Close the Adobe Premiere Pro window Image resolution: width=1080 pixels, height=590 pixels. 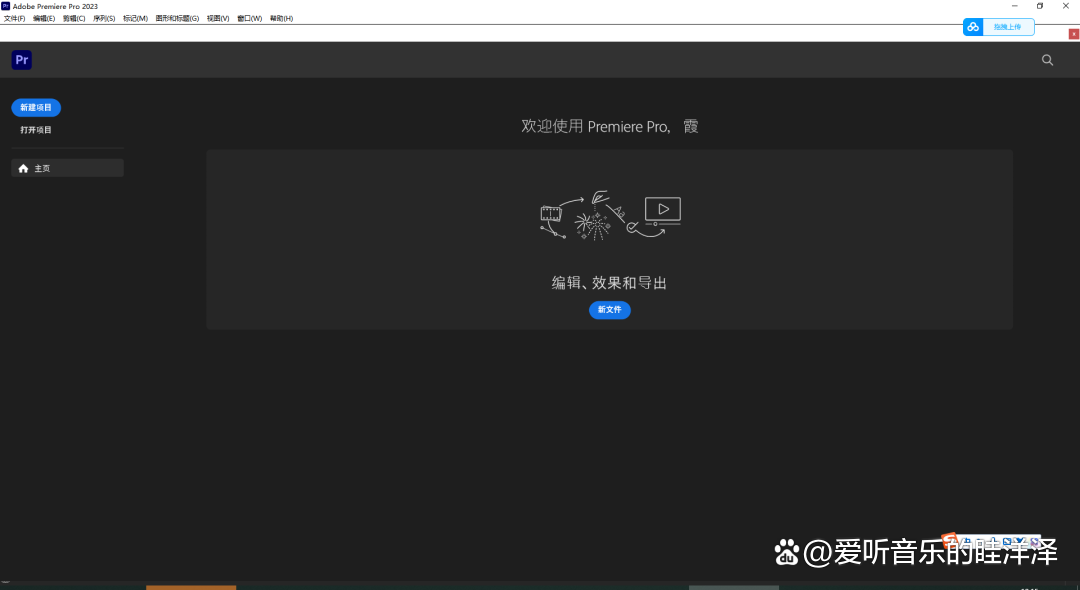click(x=1066, y=6)
